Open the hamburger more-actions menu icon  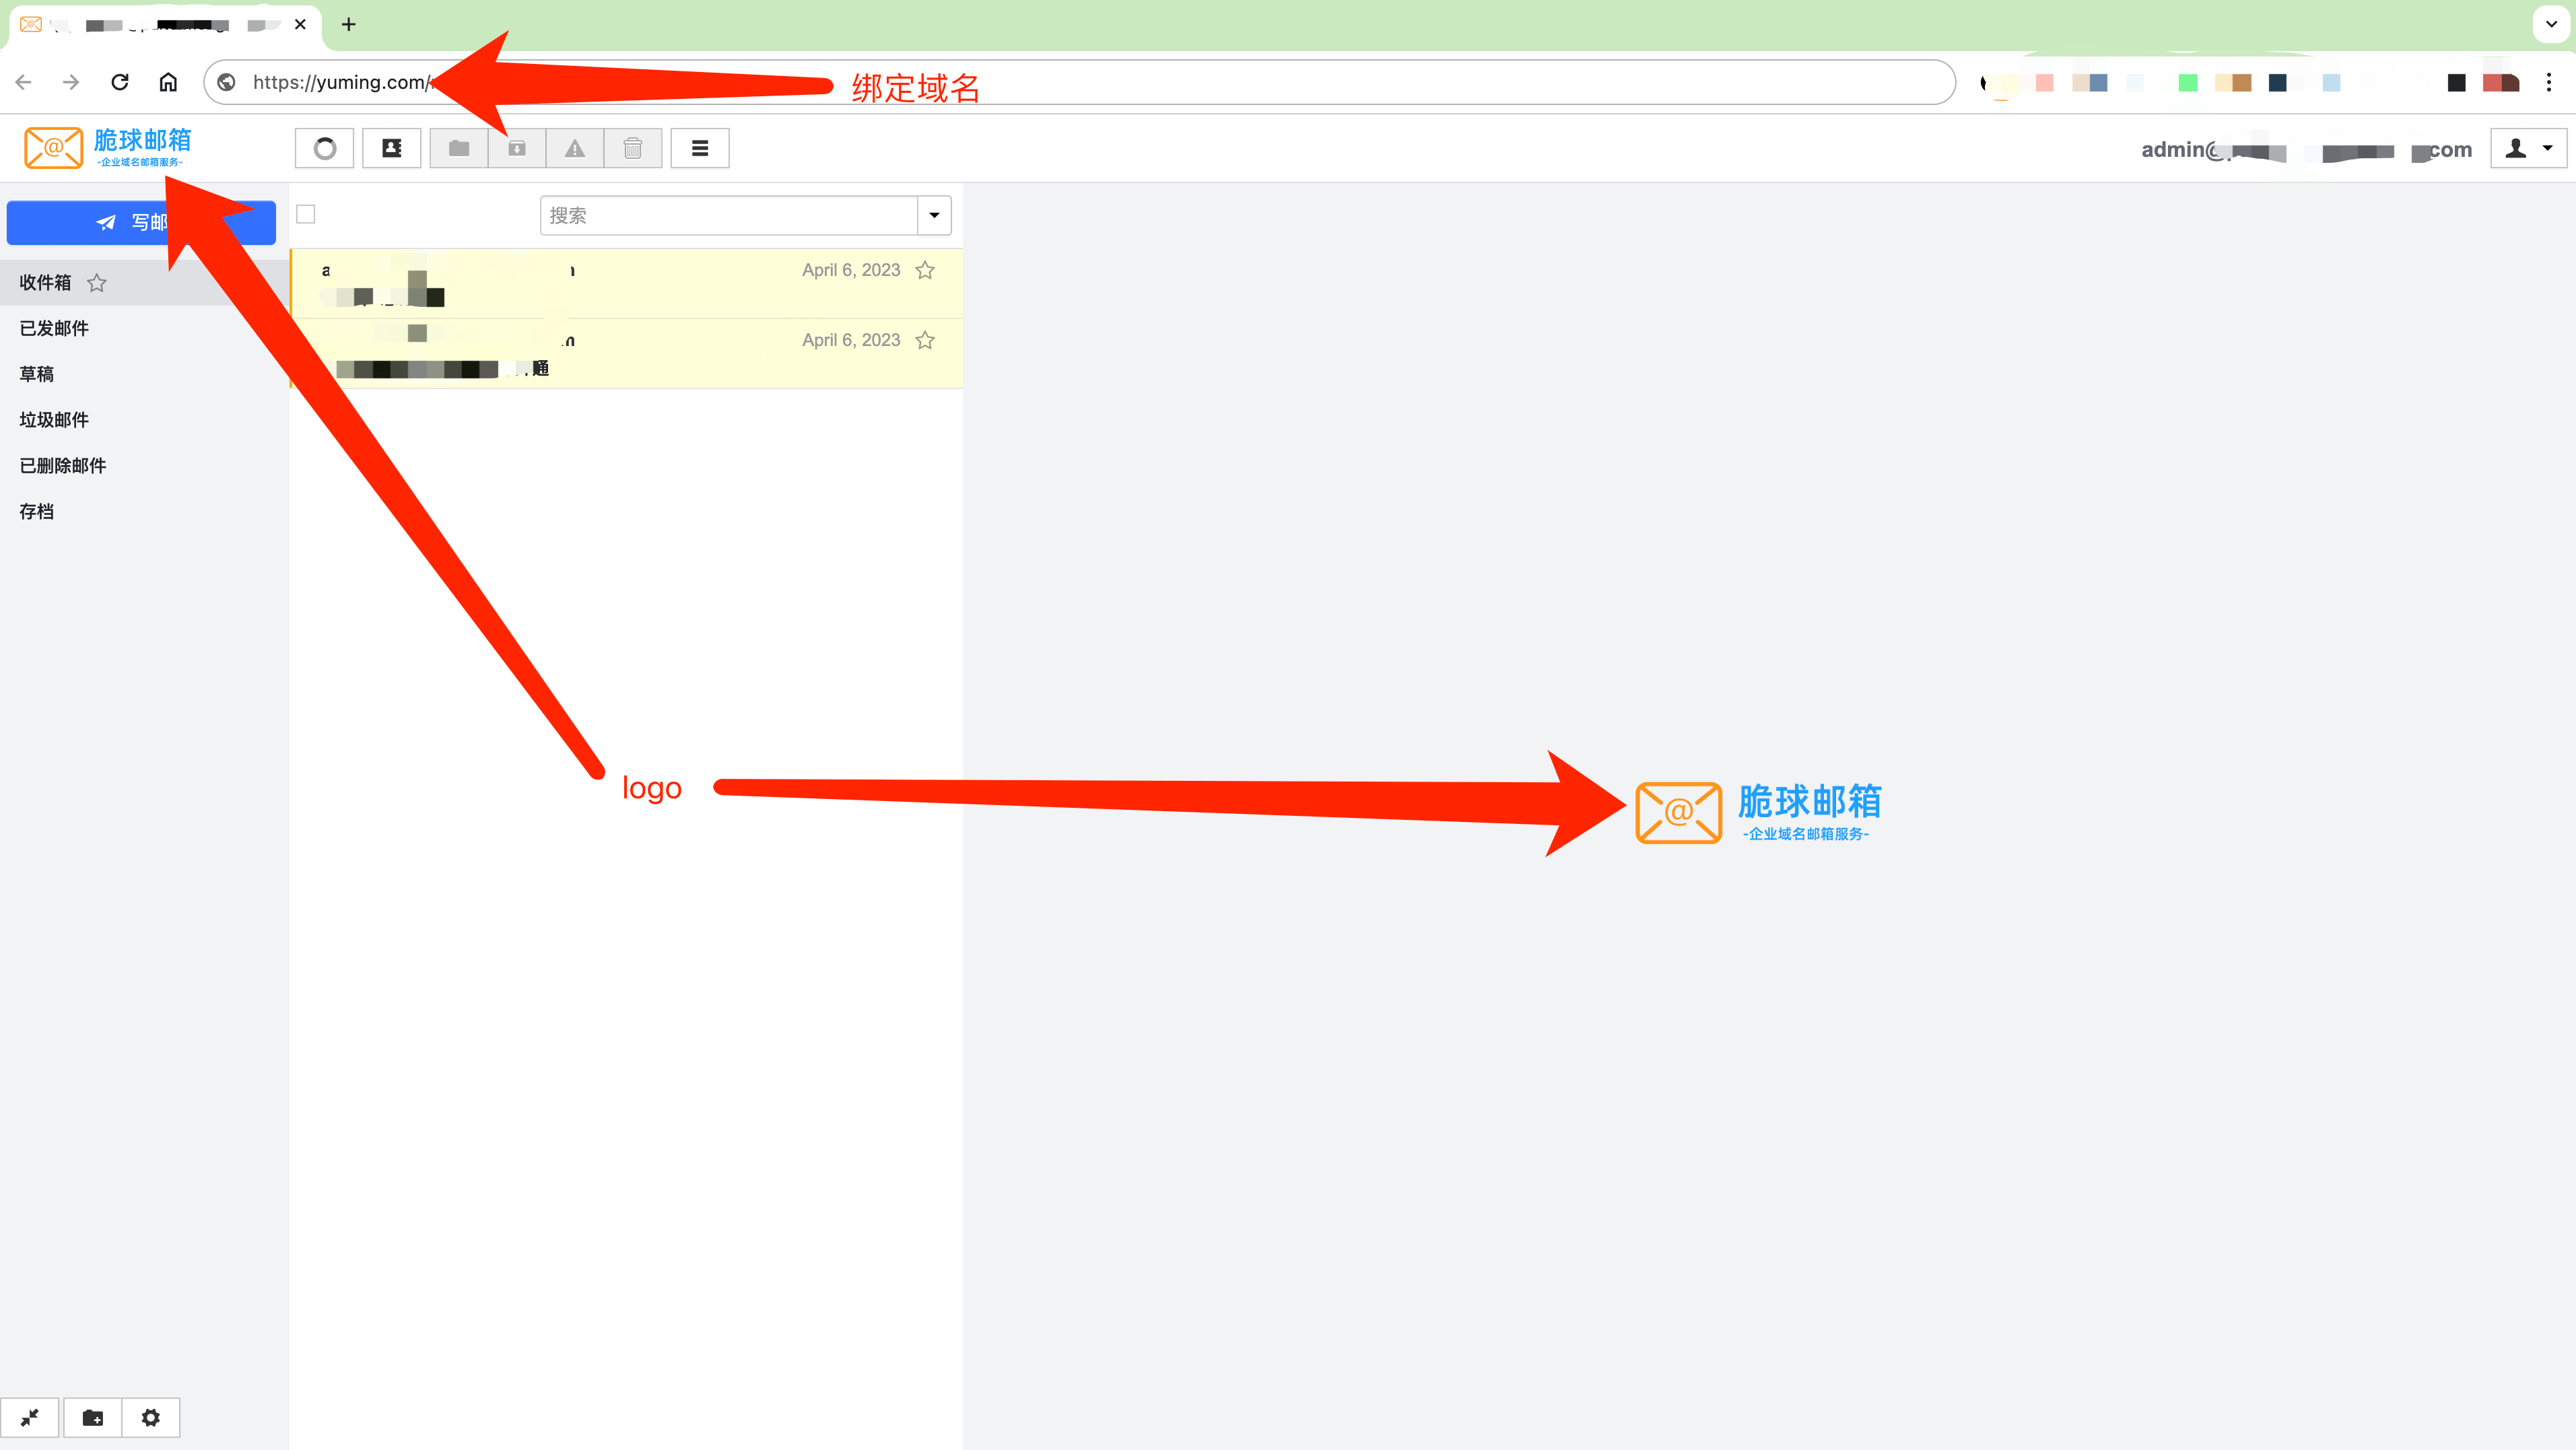tap(700, 148)
